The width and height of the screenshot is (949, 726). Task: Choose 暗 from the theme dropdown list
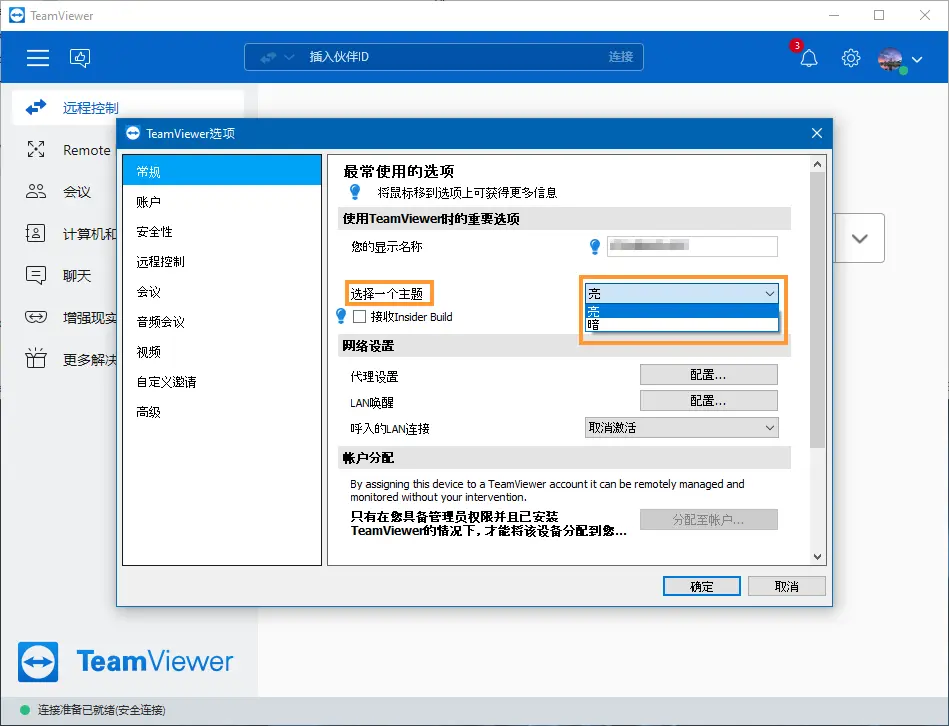(x=681, y=324)
